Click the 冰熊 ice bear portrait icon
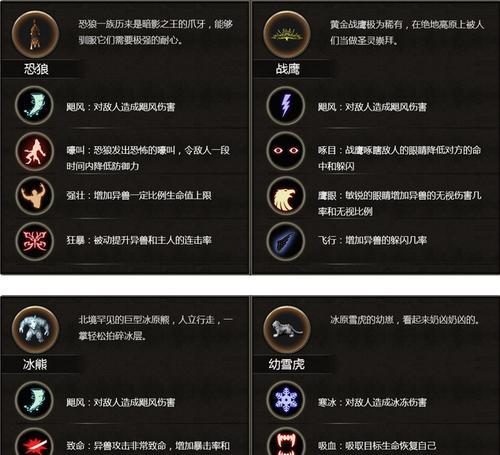The image size is (500, 455). pyautogui.click(x=35, y=329)
